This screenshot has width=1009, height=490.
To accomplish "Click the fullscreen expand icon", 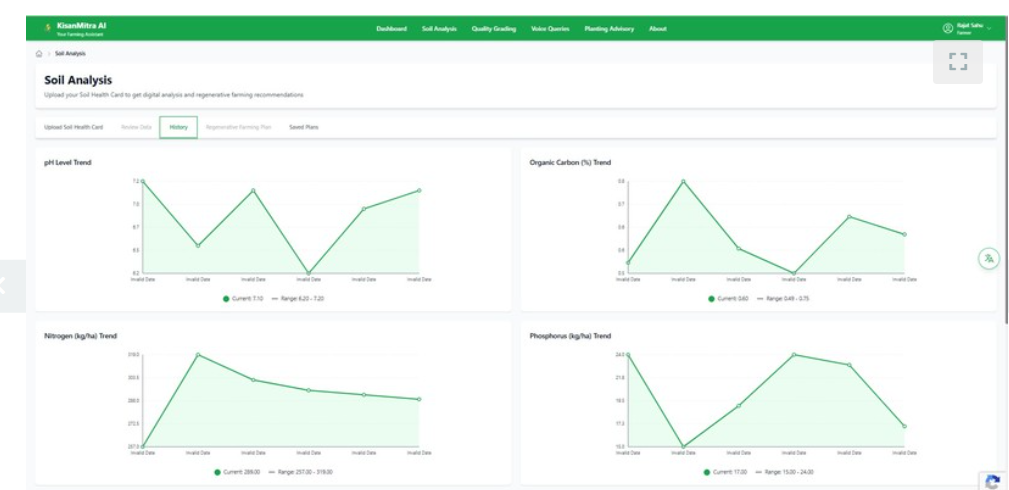I will pyautogui.click(x=958, y=62).
